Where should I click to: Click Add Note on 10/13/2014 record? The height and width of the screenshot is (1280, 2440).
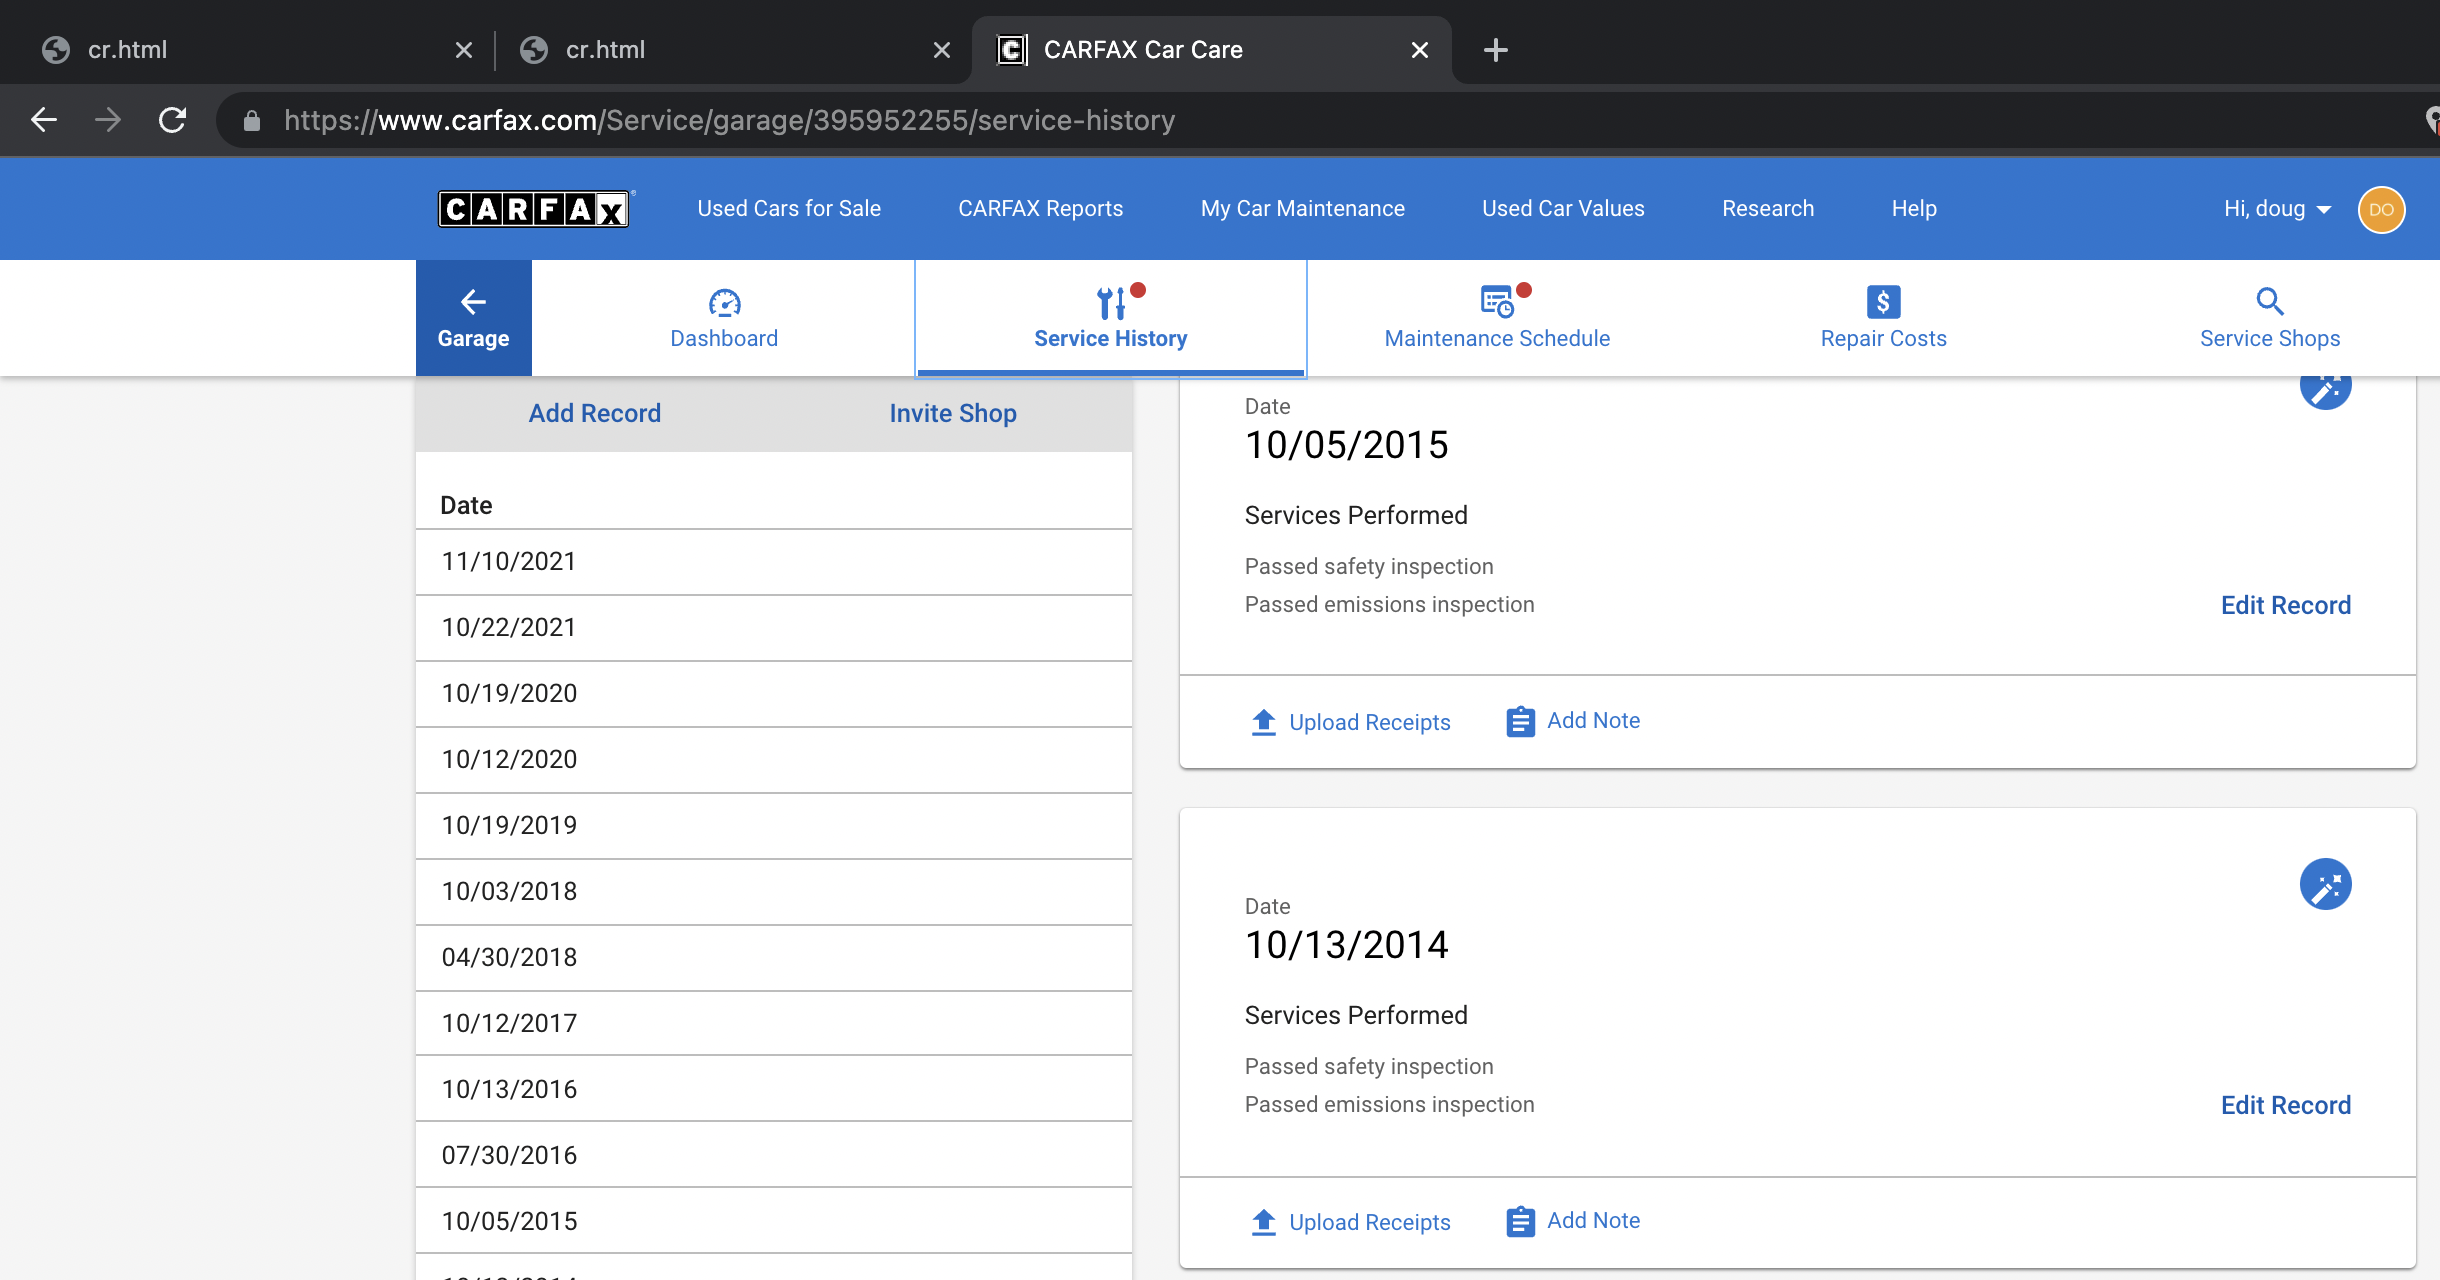(1593, 1220)
